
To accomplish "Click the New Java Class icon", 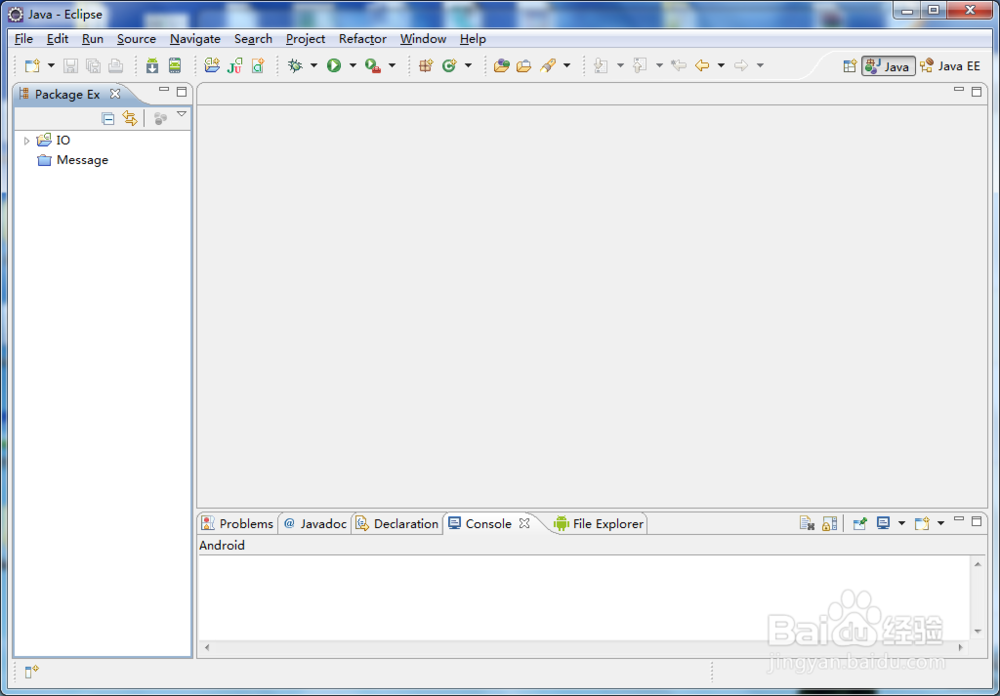I will (x=450, y=66).
